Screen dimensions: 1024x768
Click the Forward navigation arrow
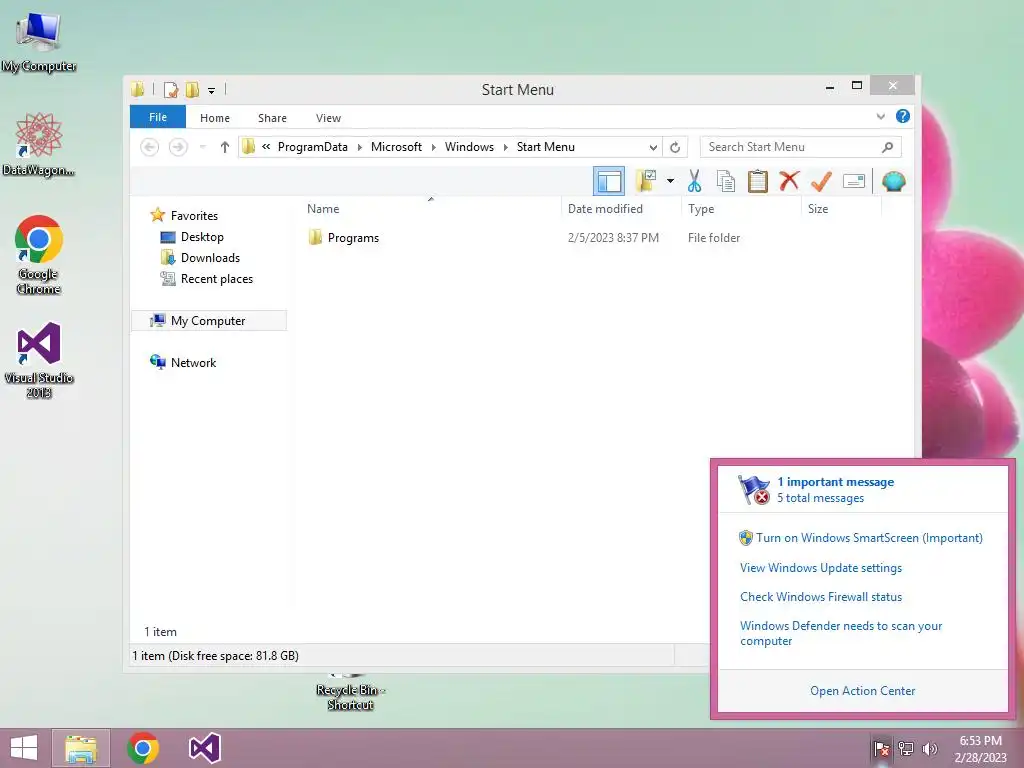(x=178, y=148)
